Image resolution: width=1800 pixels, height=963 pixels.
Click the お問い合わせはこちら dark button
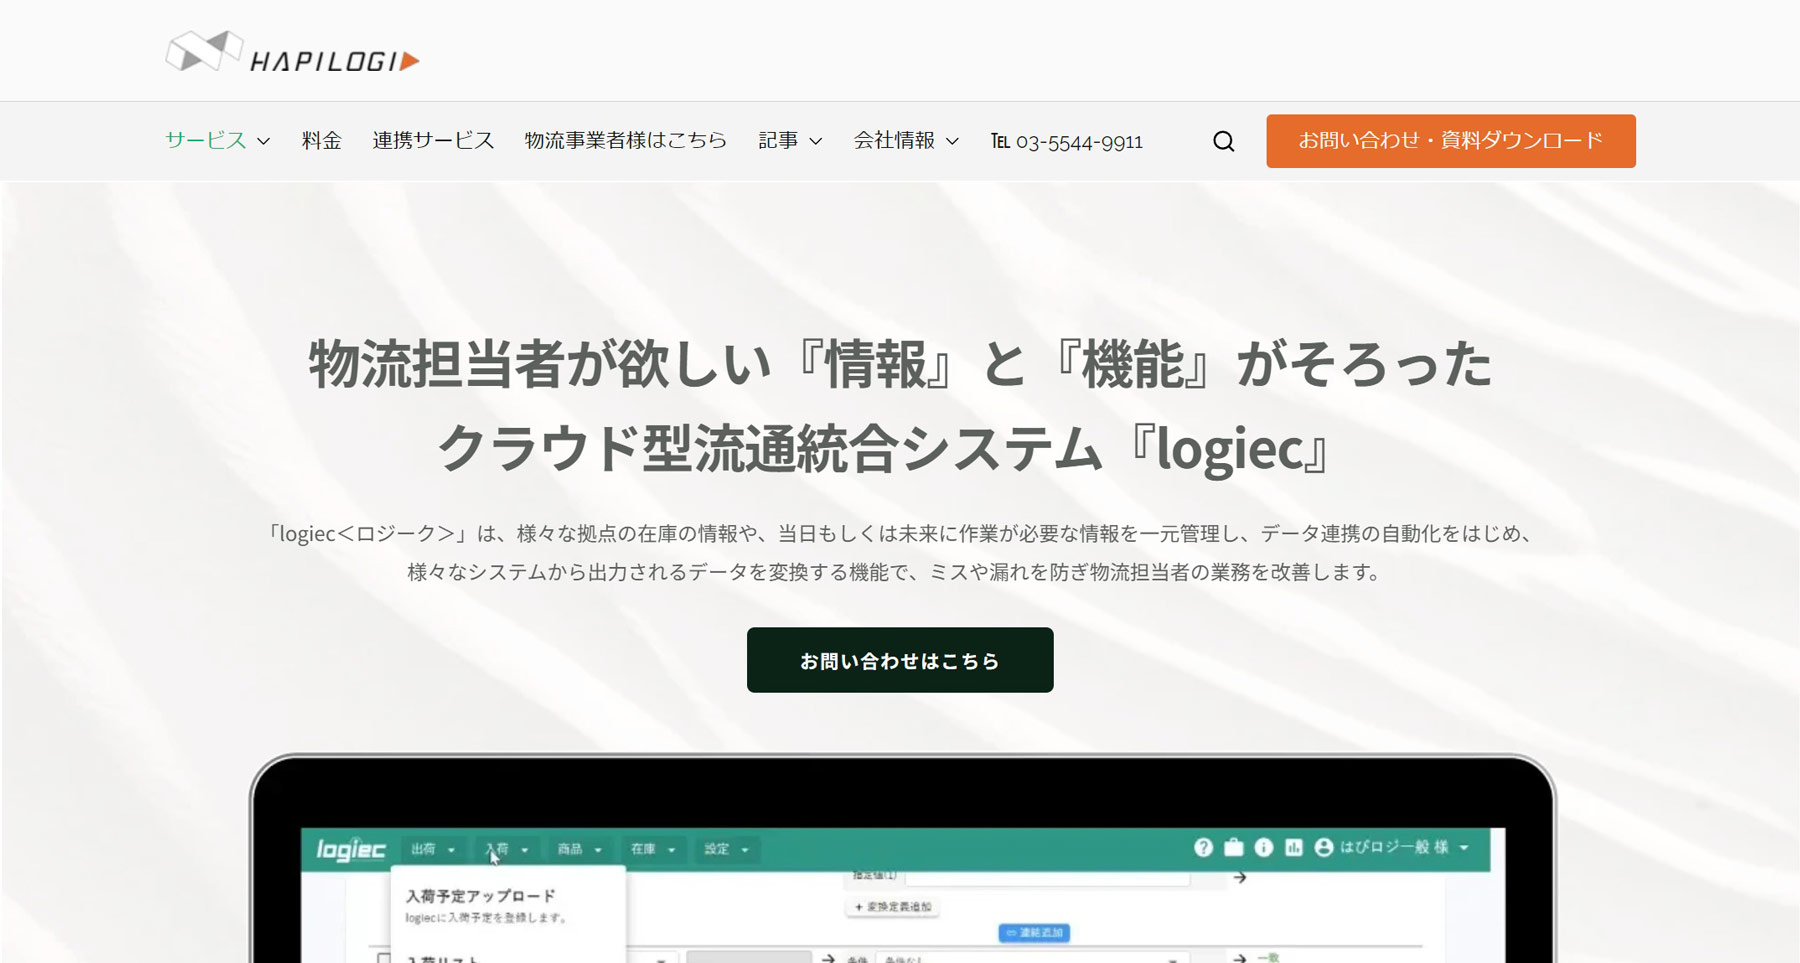[900, 660]
